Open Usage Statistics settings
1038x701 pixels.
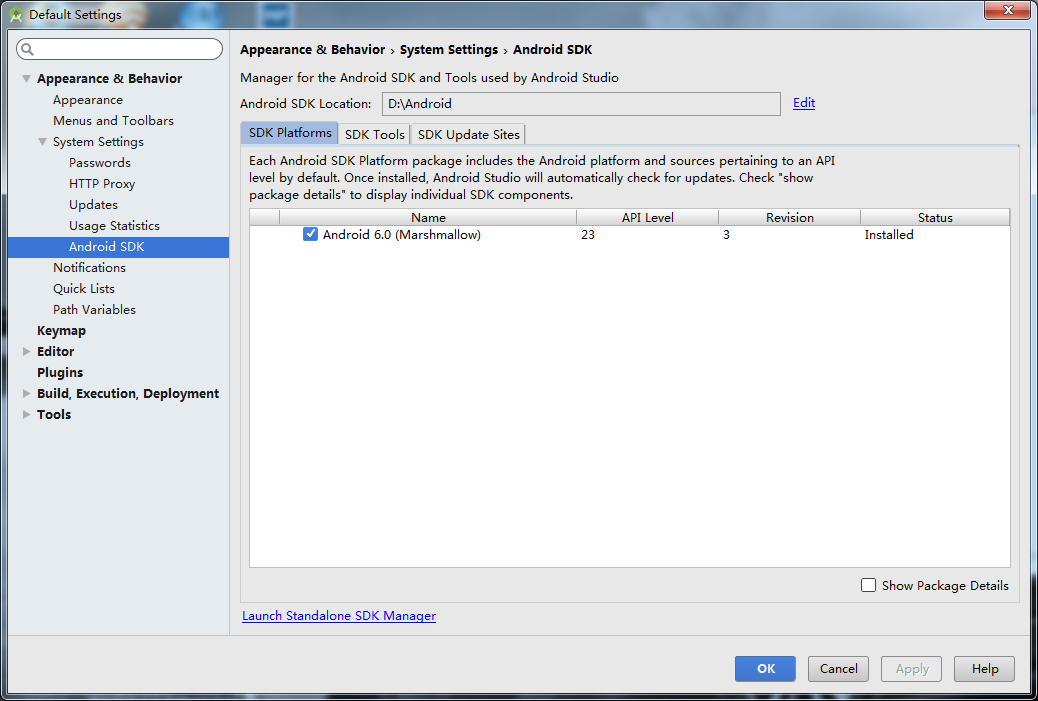[115, 226]
